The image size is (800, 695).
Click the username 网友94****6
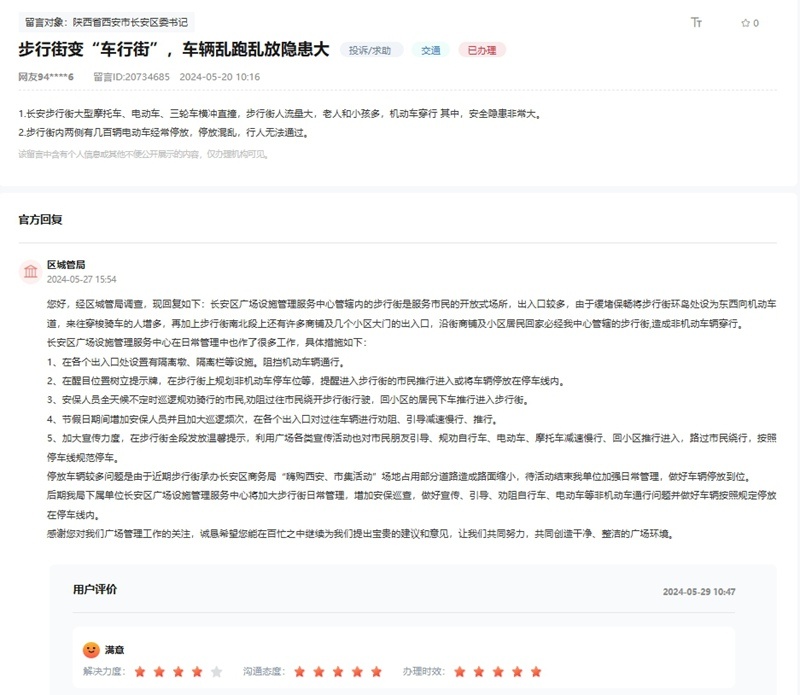pyautogui.click(x=46, y=76)
